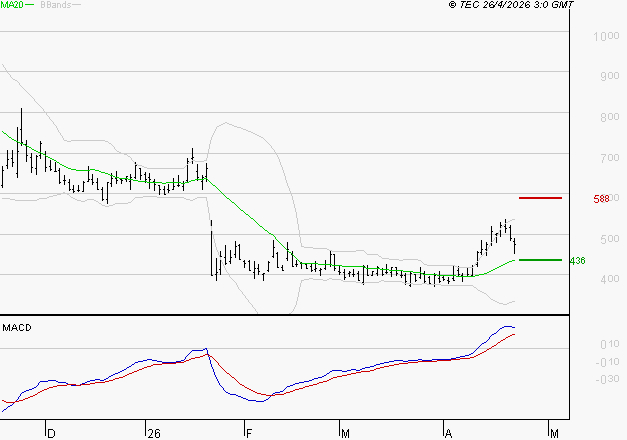Viewport: 627px width, 440px height.
Task: Click the F month marker on time axis
Action: [249, 434]
